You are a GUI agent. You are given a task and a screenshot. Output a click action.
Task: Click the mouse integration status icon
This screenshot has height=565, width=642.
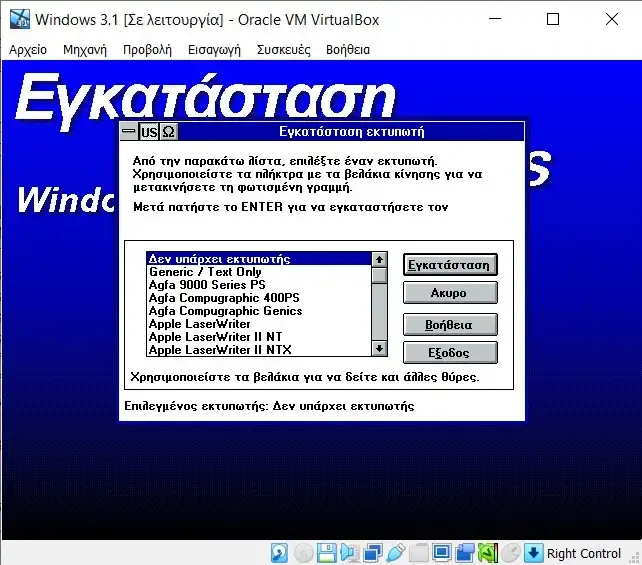pyautogui.click(x=511, y=553)
